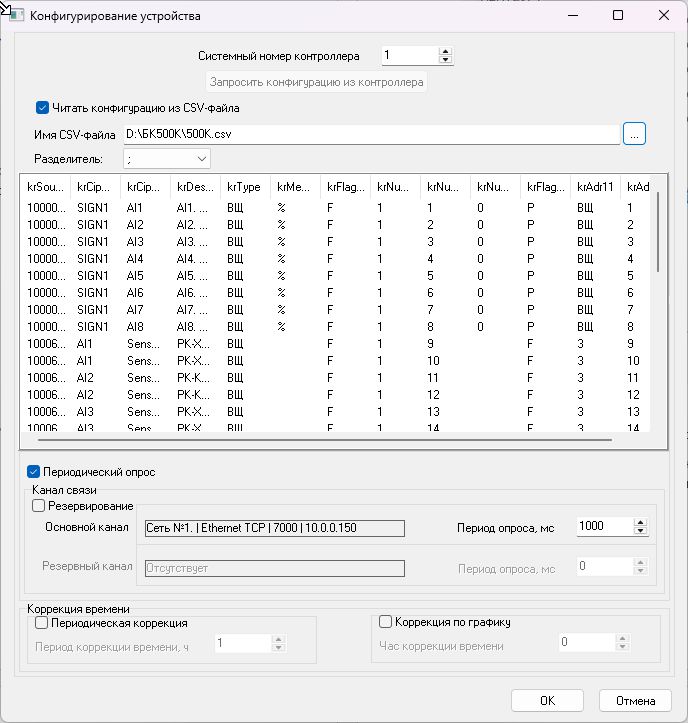Click 'Запросить конфигурацию из контроллера' button
688x723 pixels.
316,82
